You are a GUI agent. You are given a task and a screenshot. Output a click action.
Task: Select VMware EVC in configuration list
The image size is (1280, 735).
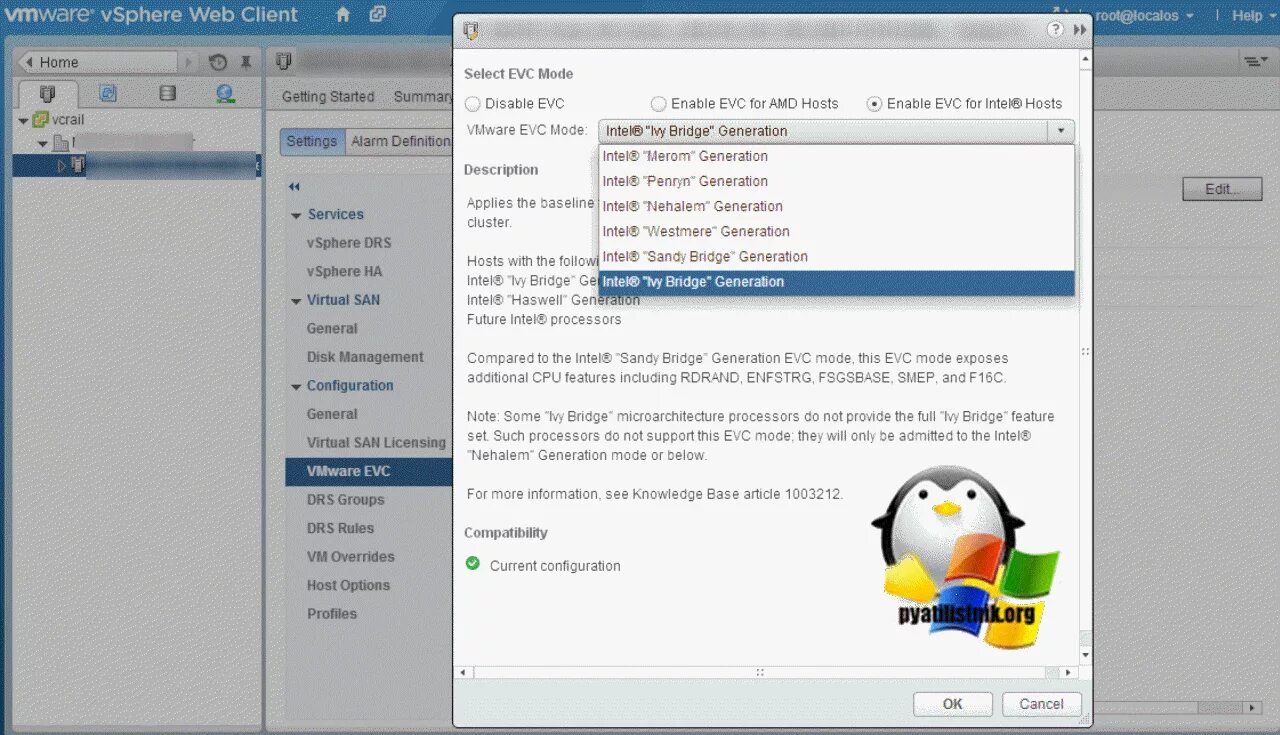coord(369,471)
